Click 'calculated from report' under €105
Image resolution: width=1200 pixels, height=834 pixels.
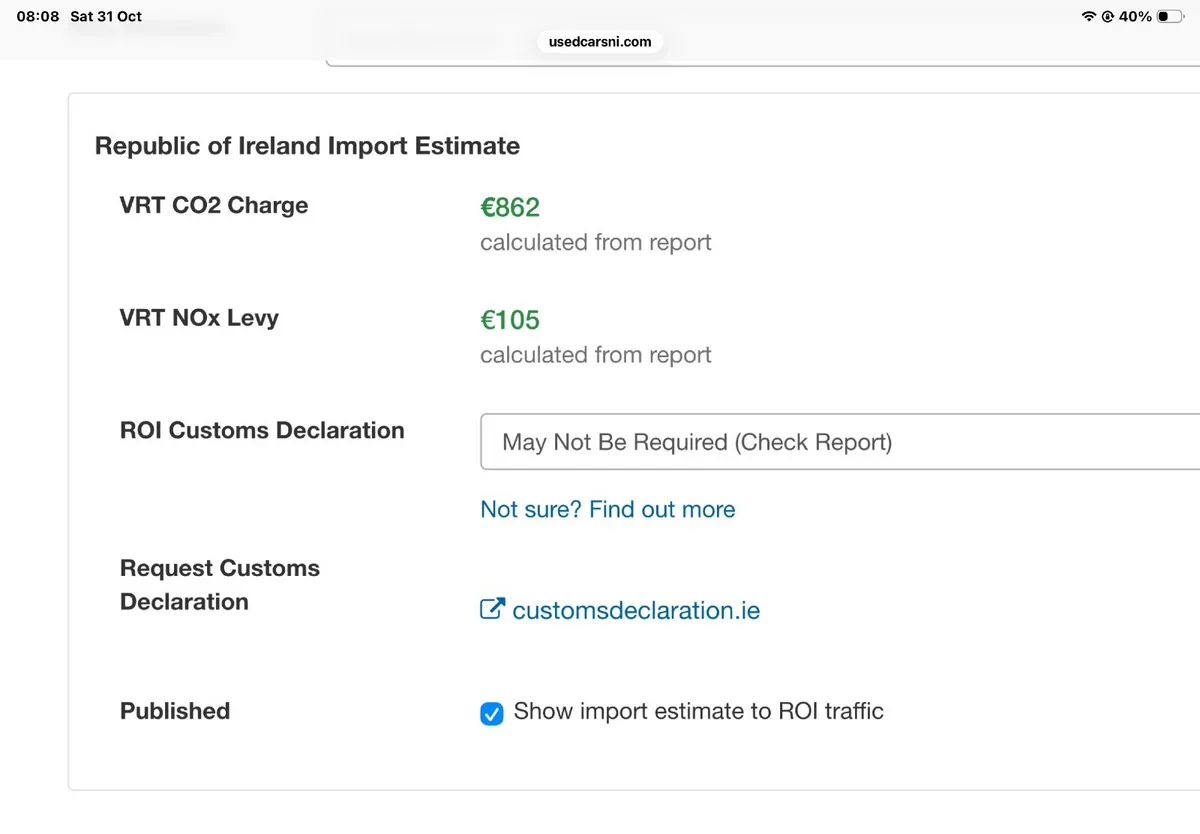coord(596,355)
